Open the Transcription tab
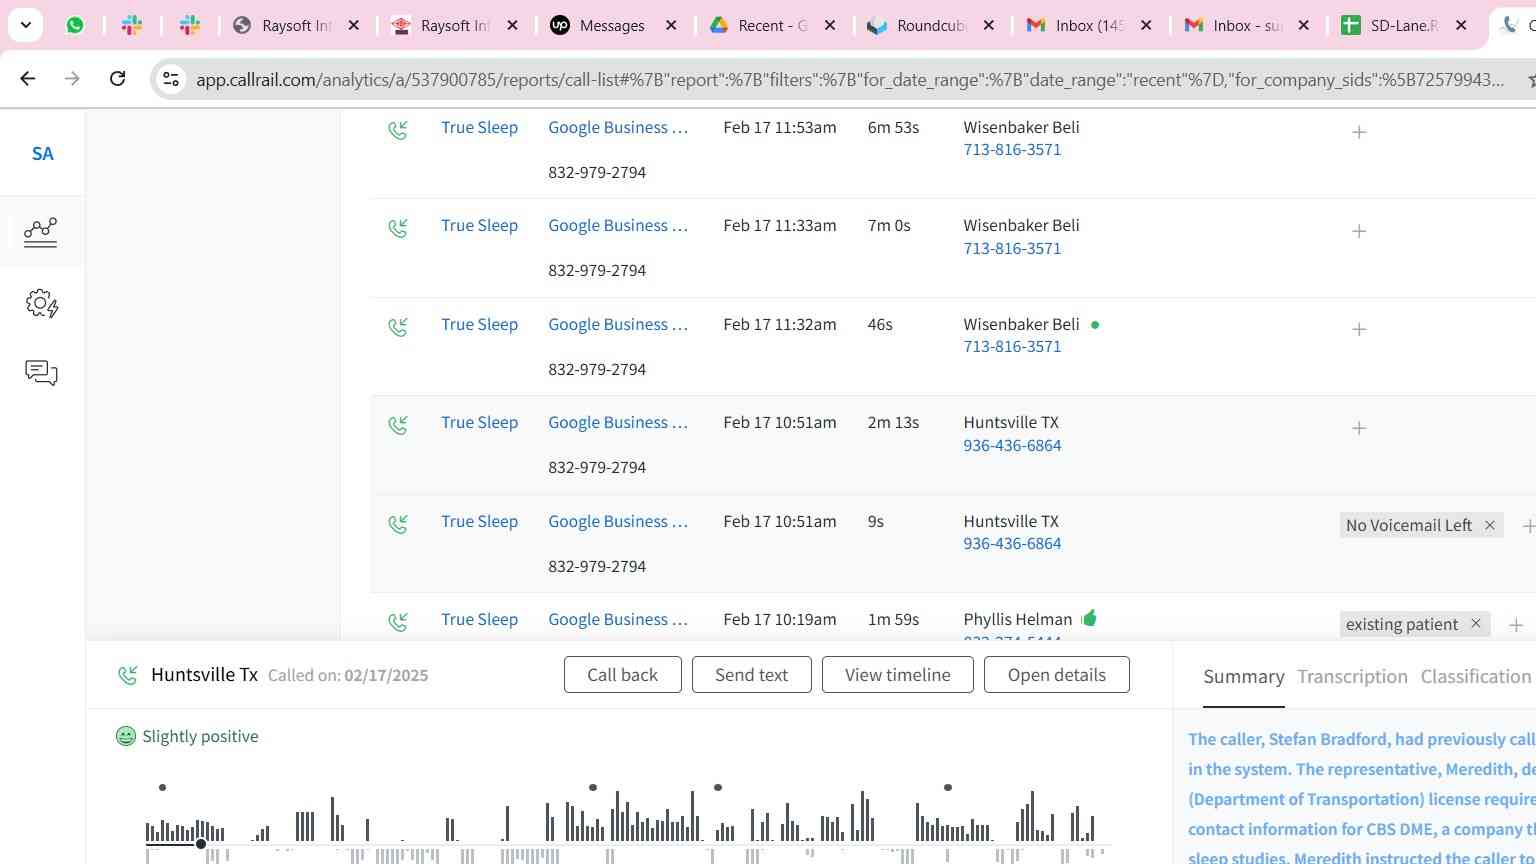1536x864 pixels. point(1352,677)
